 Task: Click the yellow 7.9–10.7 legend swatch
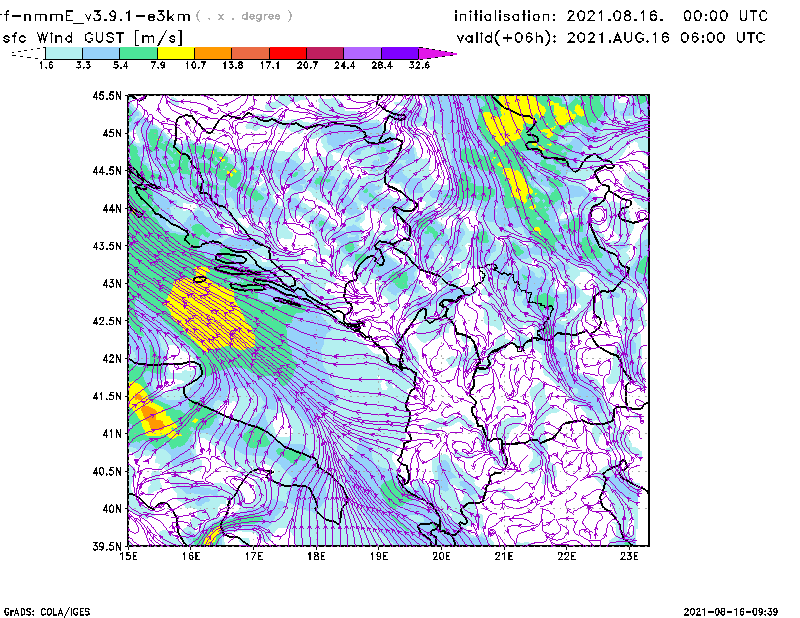pos(176,53)
